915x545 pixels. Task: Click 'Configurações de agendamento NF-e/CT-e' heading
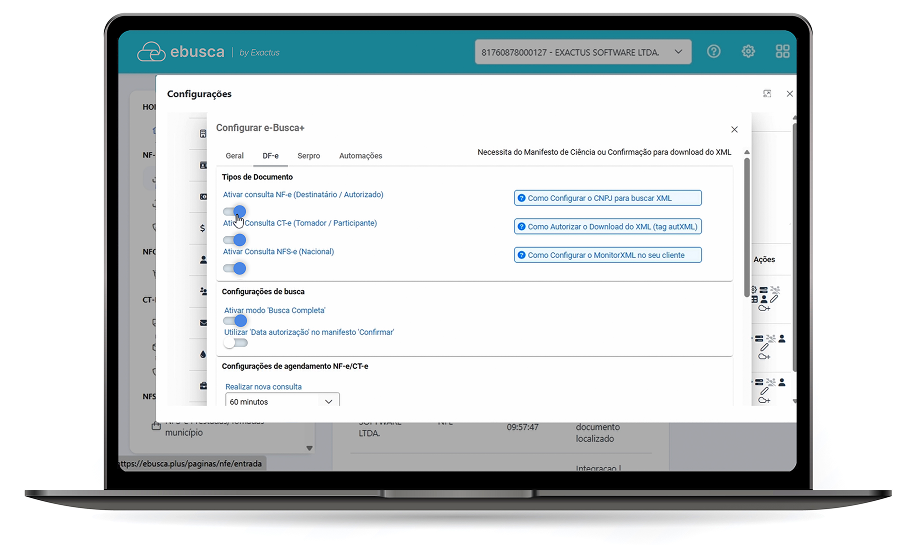point(295,366)
